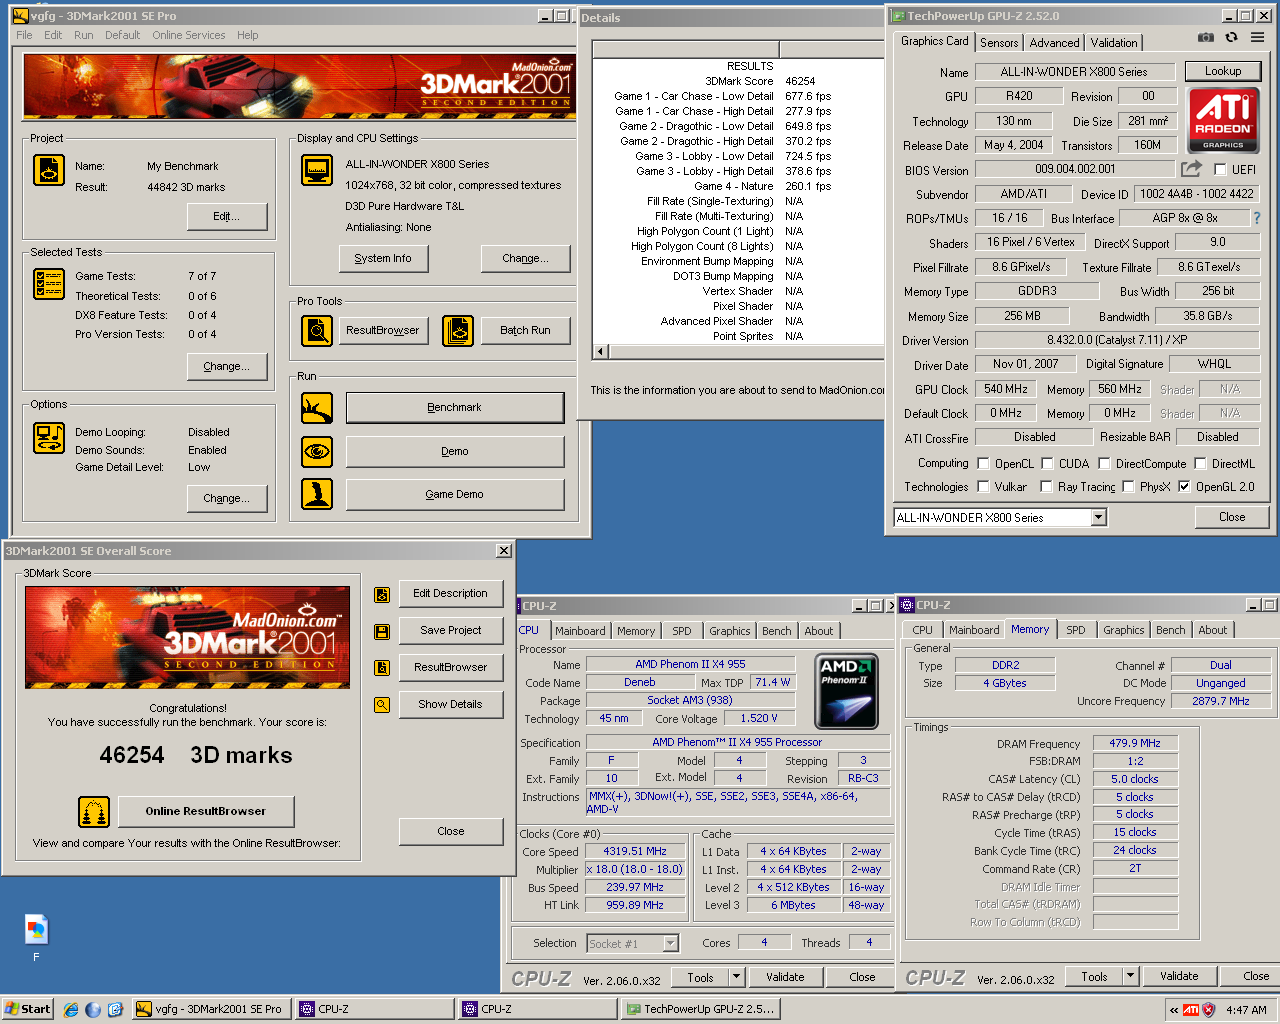Click the joystick icon beside Game Demo

point(317,494)
